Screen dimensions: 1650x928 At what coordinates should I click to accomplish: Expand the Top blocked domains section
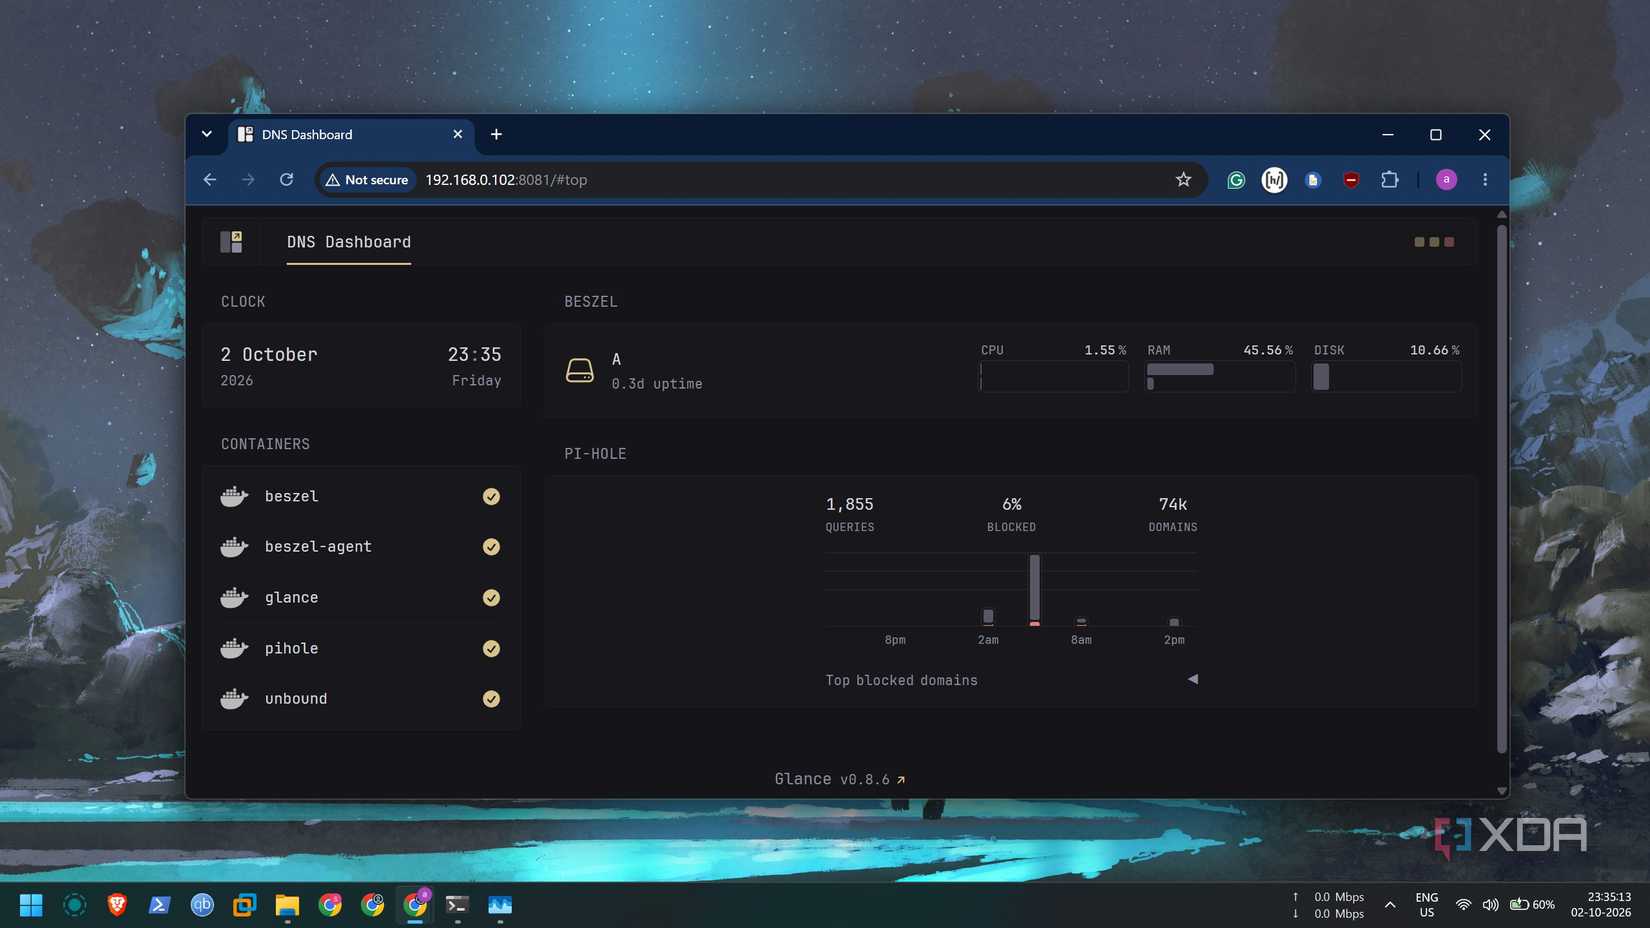[1192, 679]
